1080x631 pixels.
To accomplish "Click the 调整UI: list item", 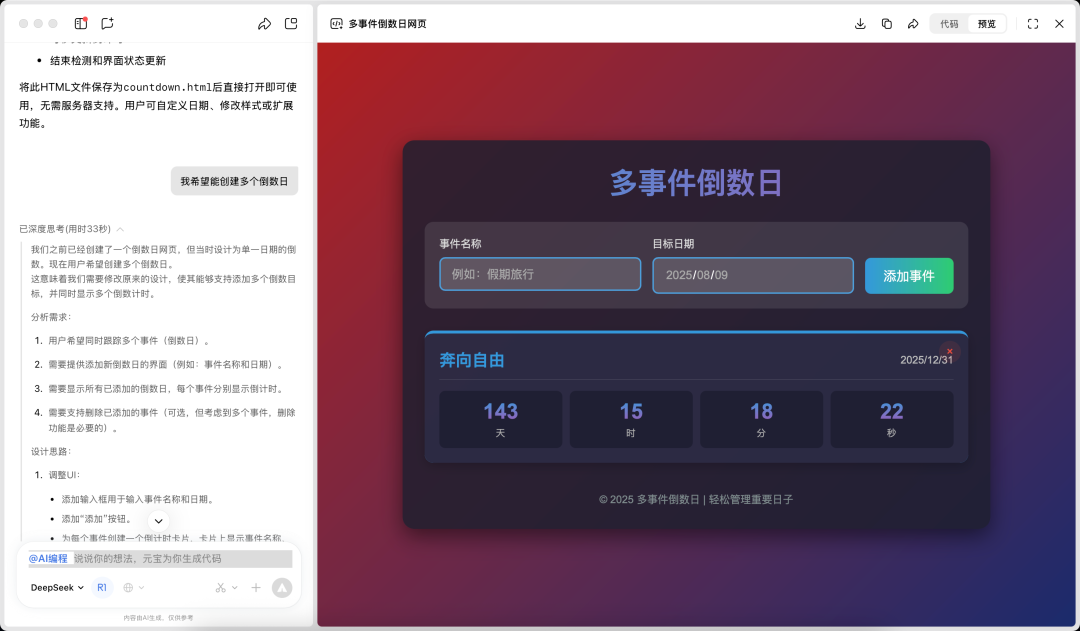I will pyautogui.click(x=64, y=475).
